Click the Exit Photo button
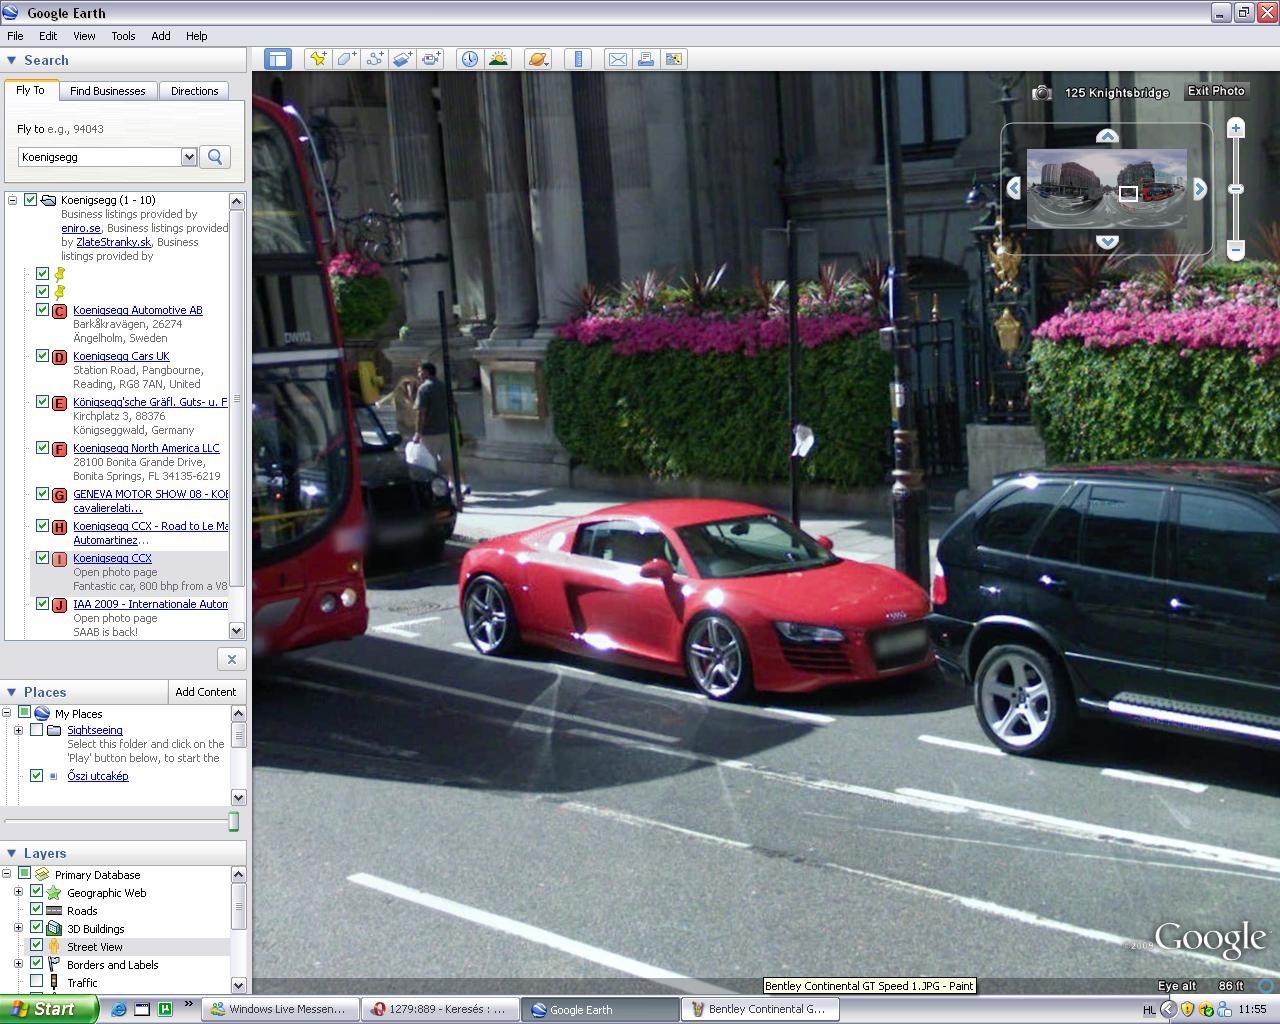This screenshot has width=1280, height=1024. [x=1216, y=91]
